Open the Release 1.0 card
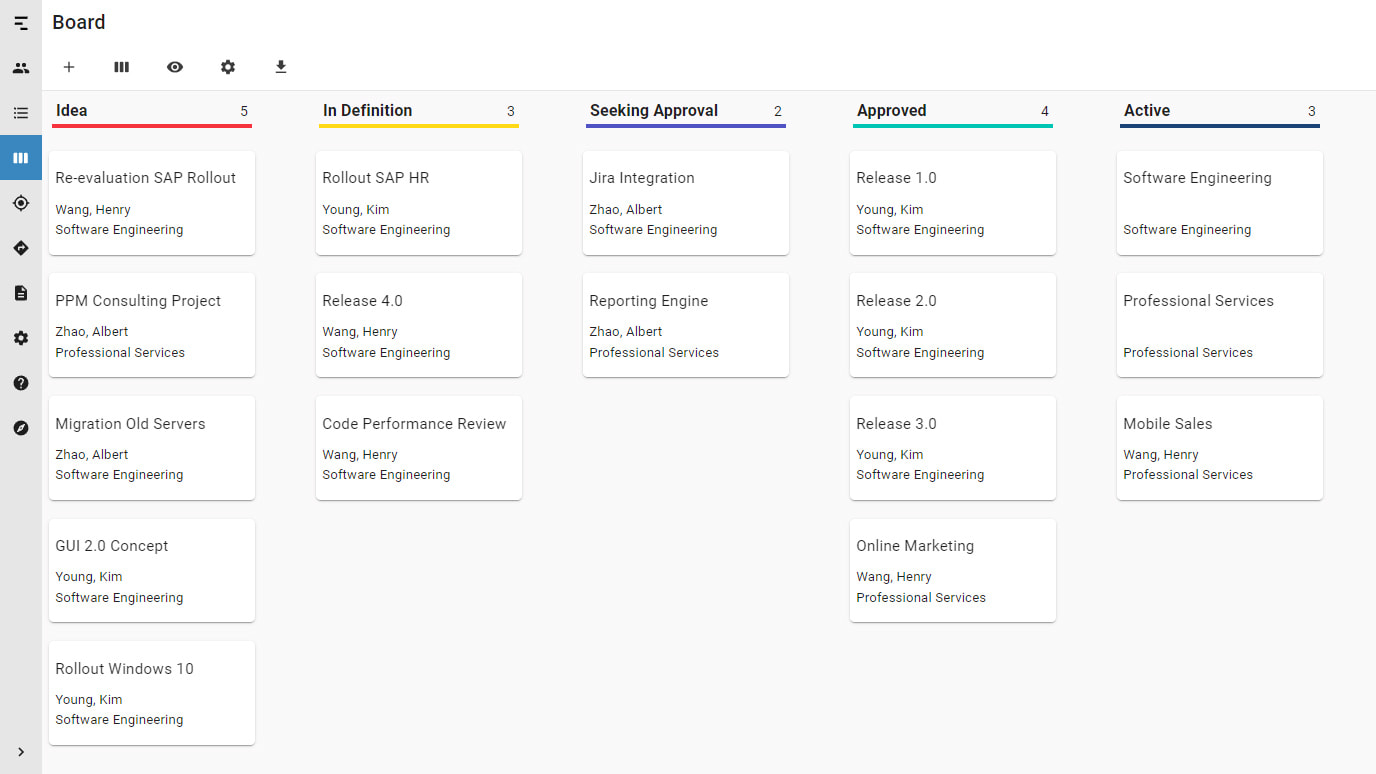 pyautogui.click(x=953, y=203)
